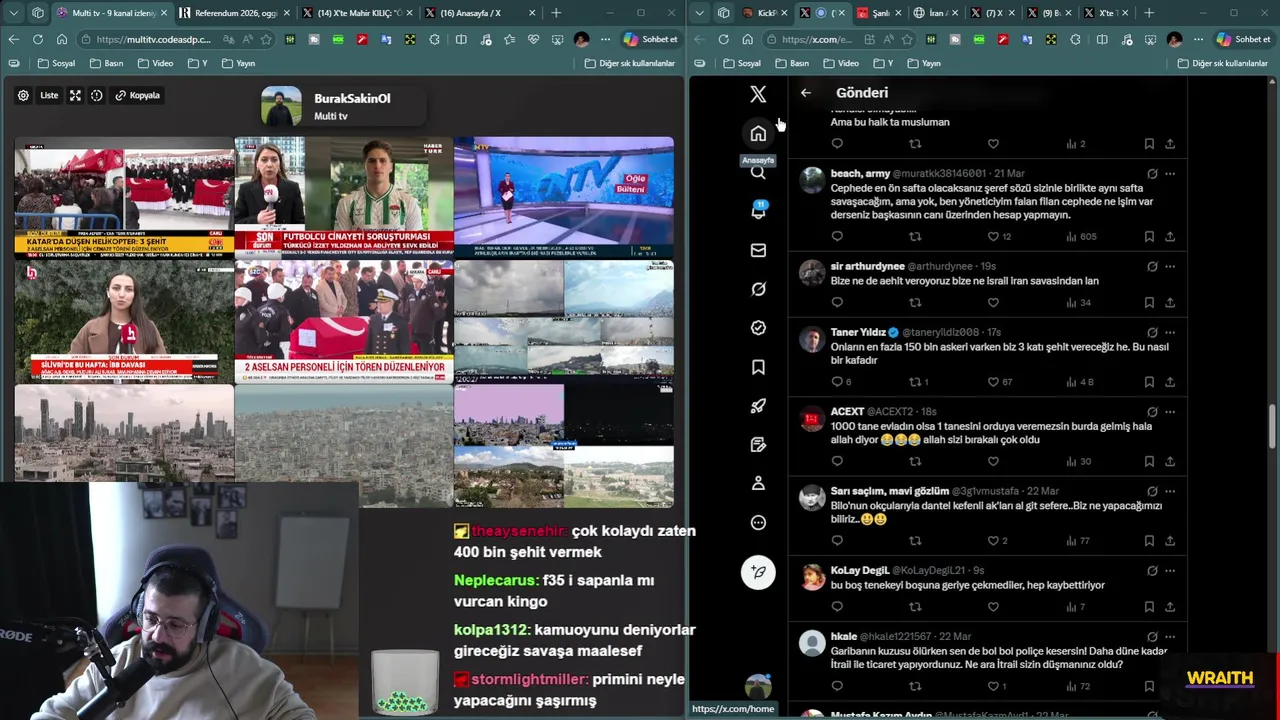Click the Liste button in Multi tv
1280x720 pixels.
click(49, 96)
